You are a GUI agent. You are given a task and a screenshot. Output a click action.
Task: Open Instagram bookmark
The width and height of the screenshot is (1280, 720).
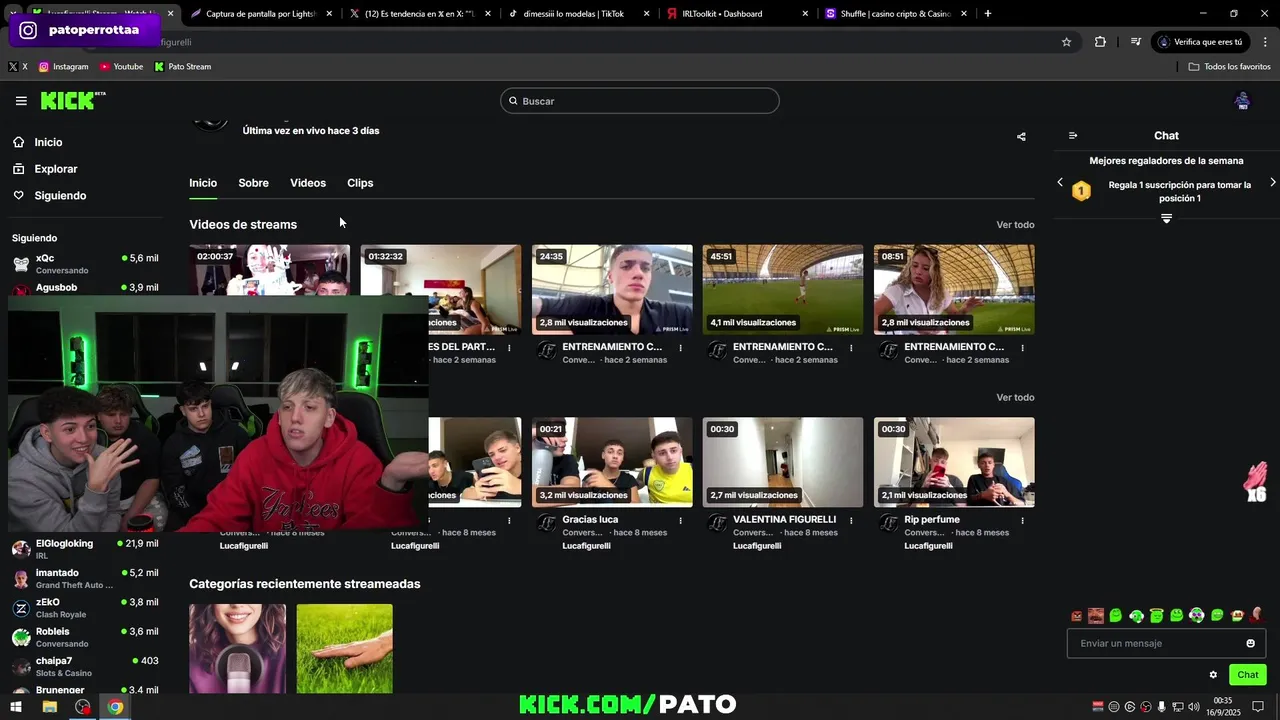pyautogui.click(x=64, y=67)
